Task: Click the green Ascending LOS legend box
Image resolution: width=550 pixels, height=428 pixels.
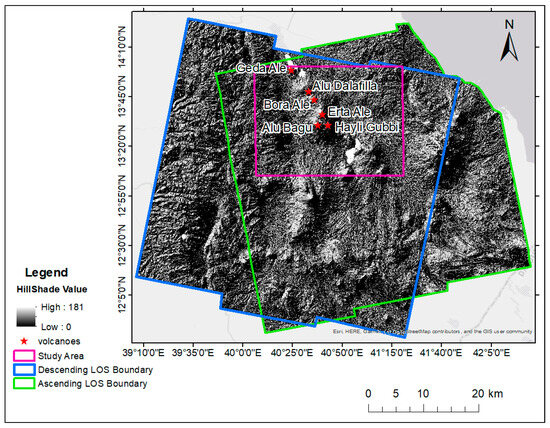Action: 24,383
